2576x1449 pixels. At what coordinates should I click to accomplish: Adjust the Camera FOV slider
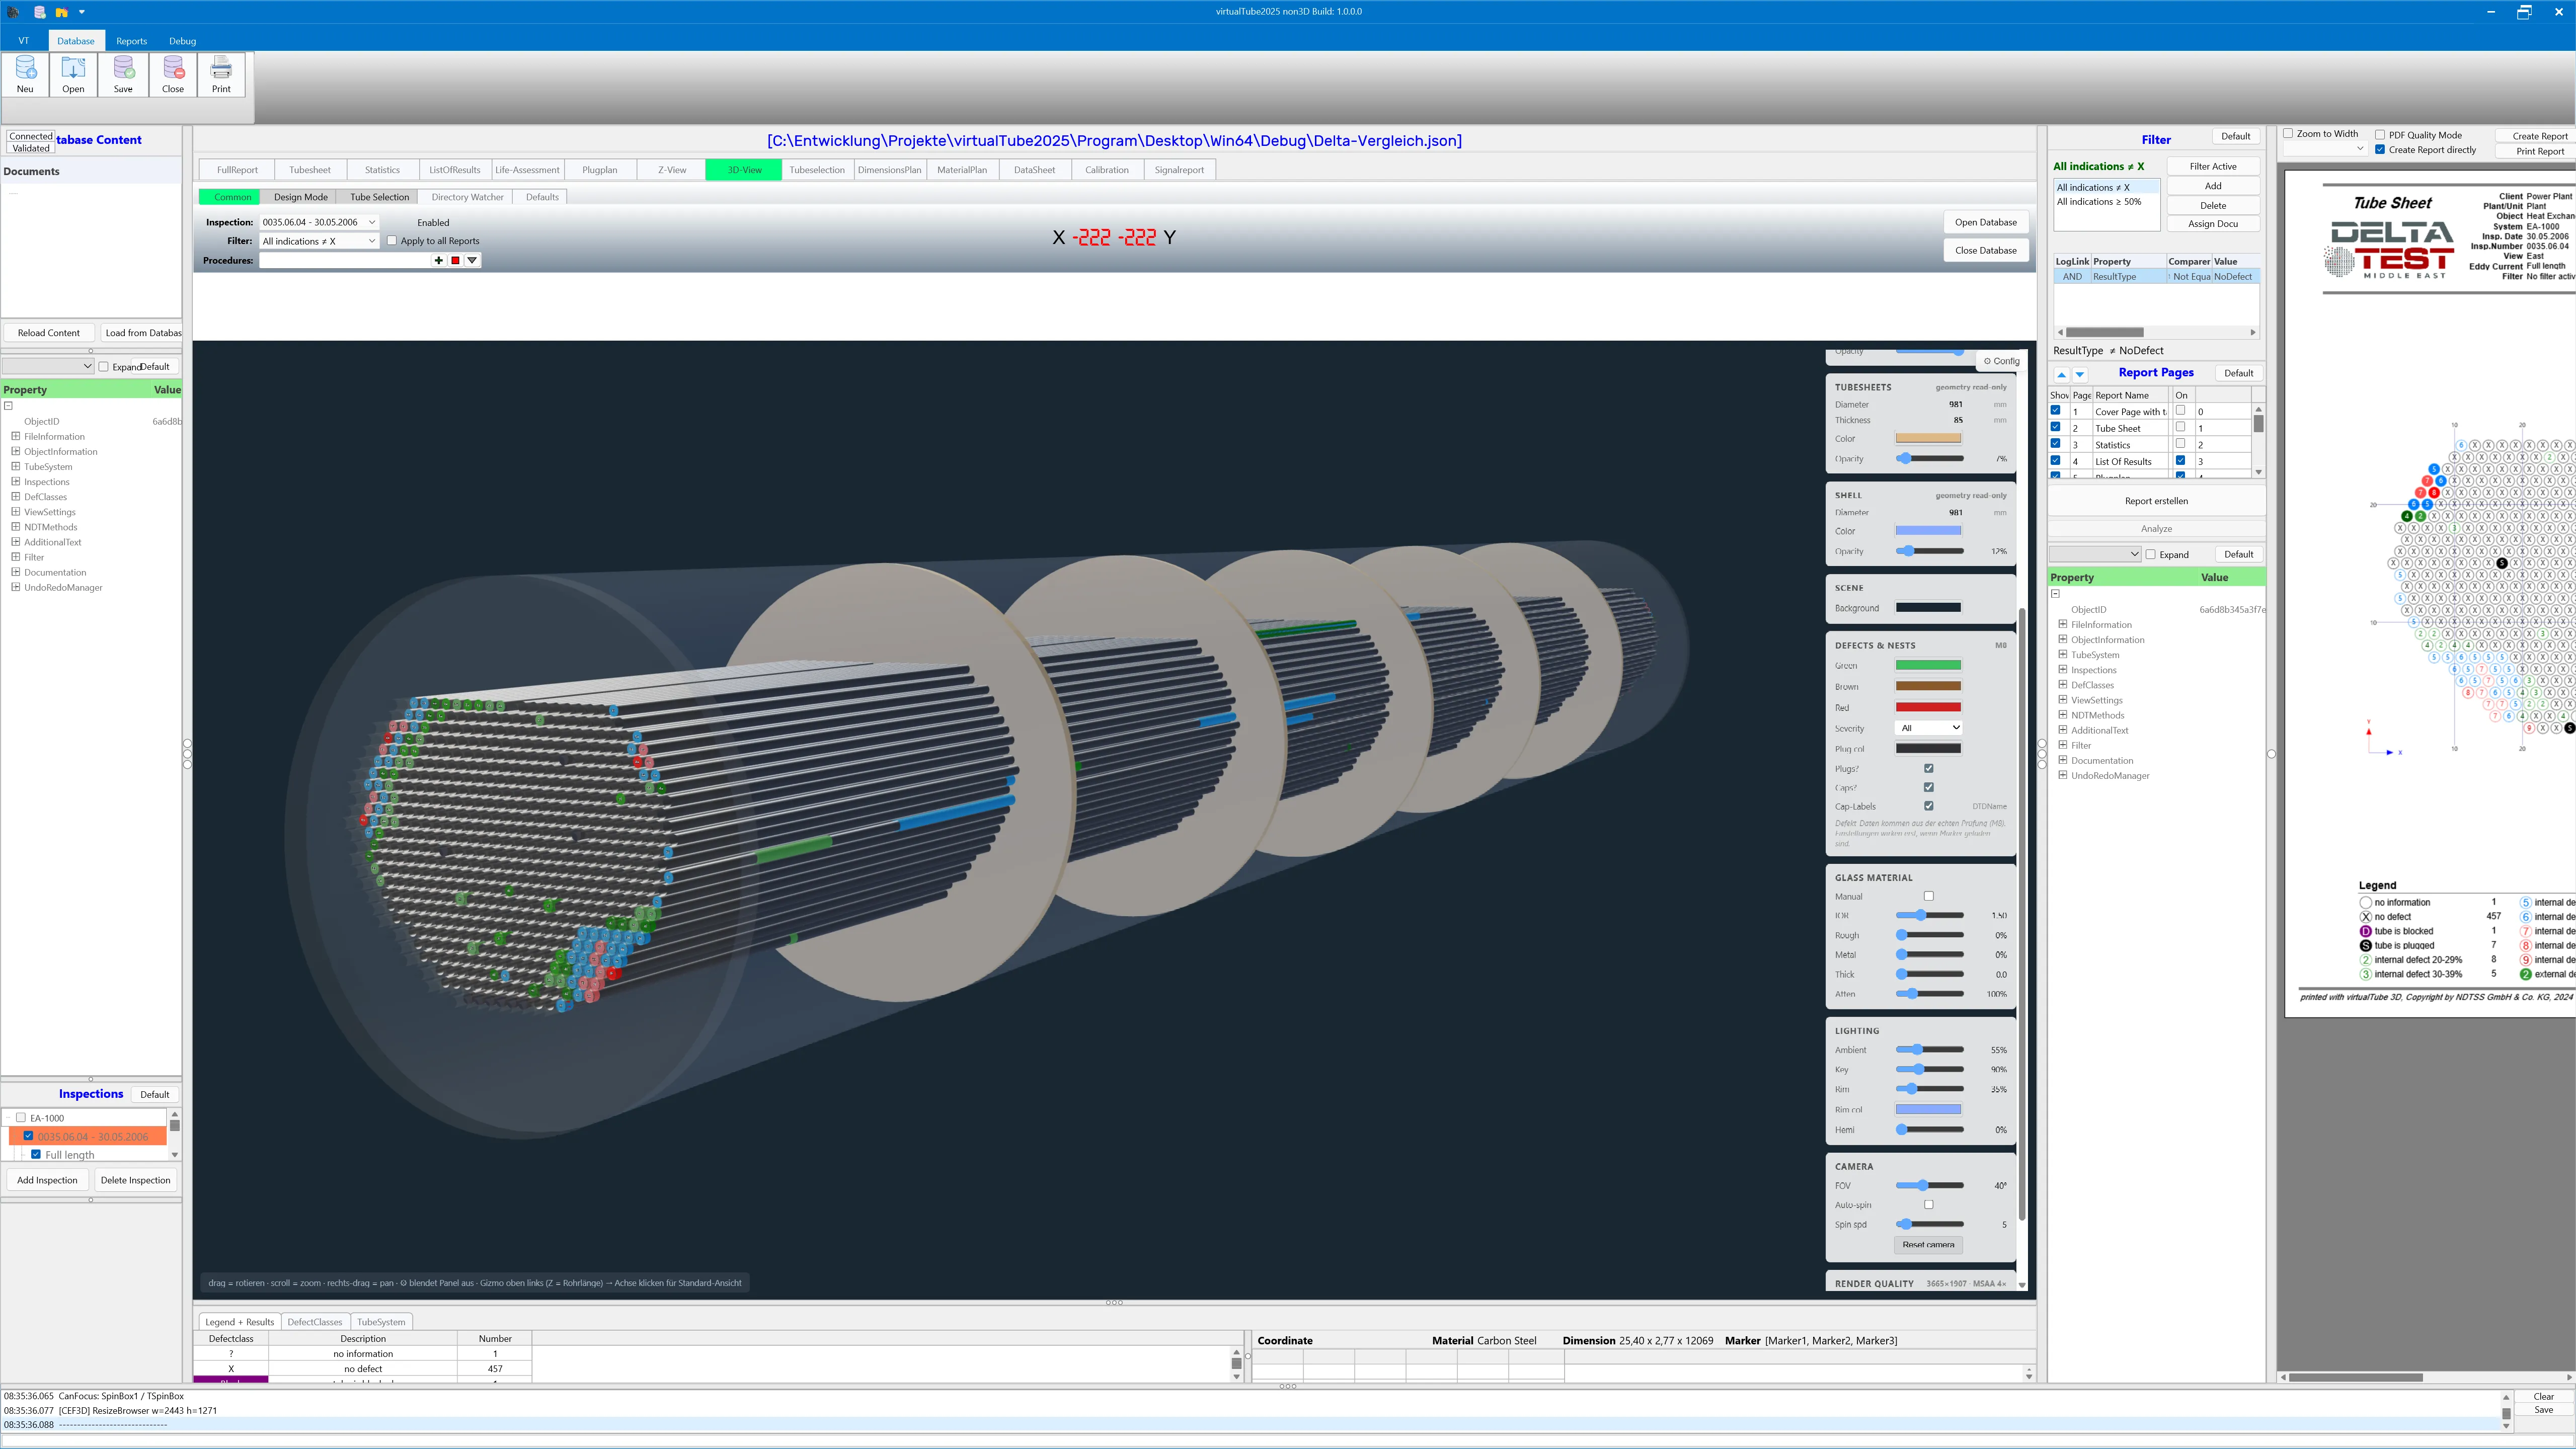1930,1185
